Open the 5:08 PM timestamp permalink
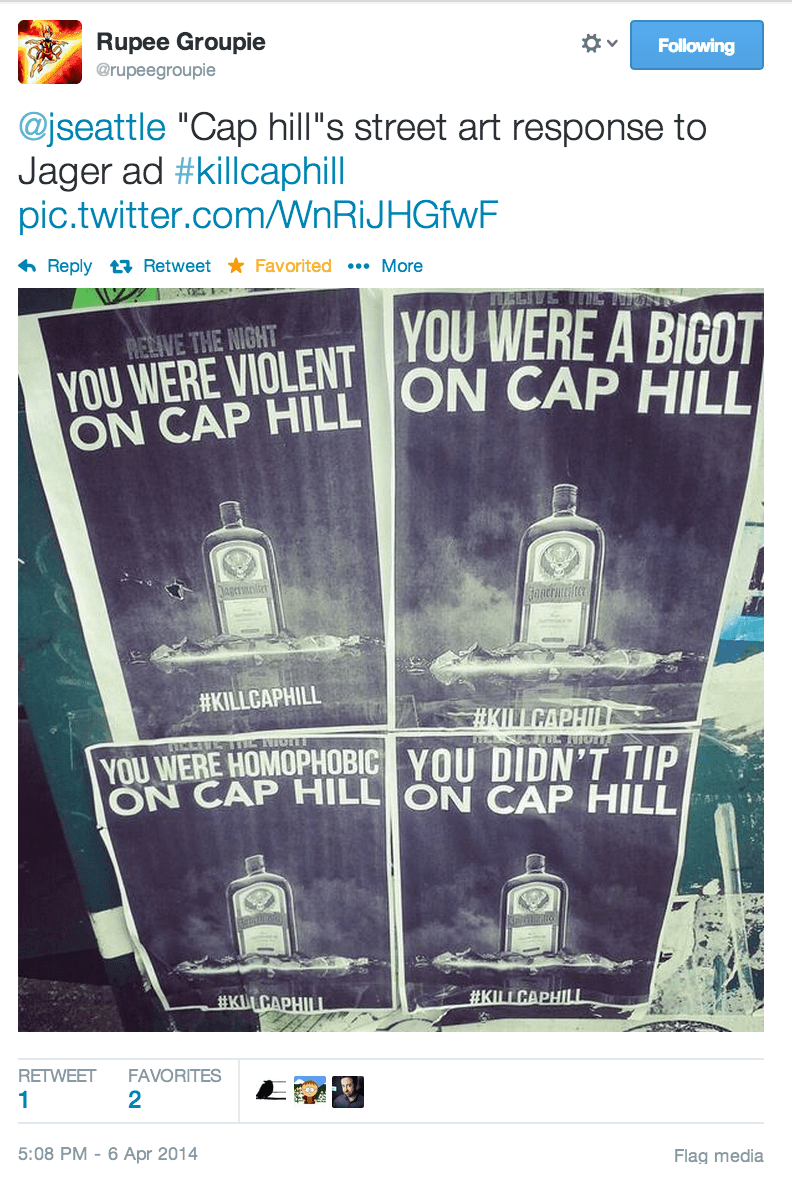792x1180 pixels. (x=108, y=1154)
